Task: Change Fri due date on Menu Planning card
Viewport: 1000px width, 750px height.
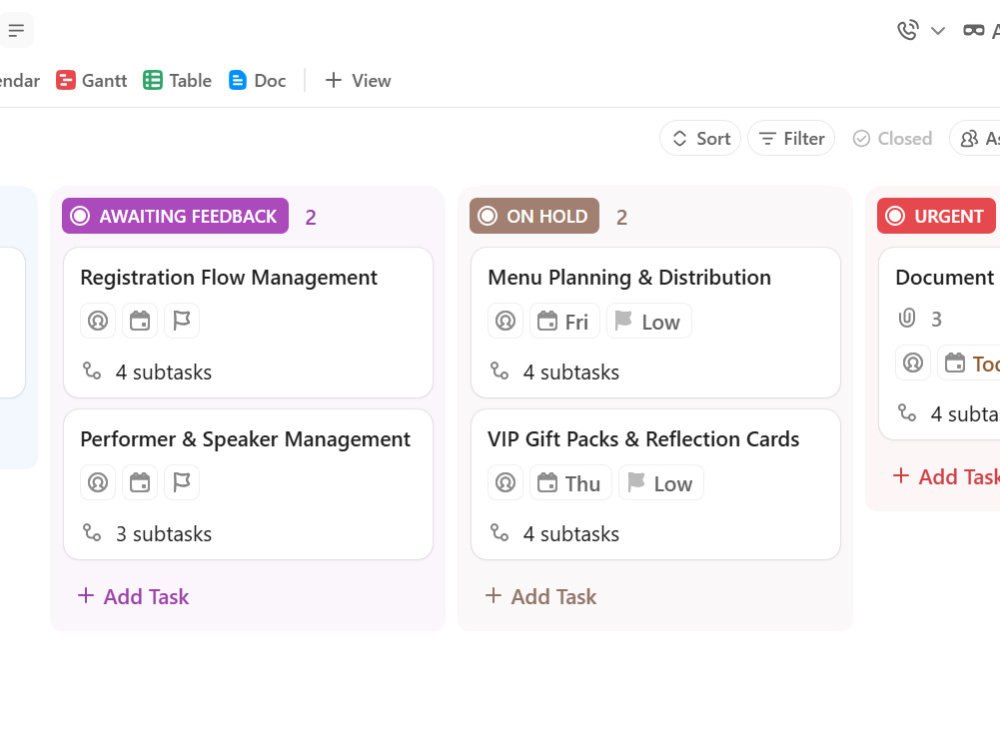Action: tap(564, 321)
